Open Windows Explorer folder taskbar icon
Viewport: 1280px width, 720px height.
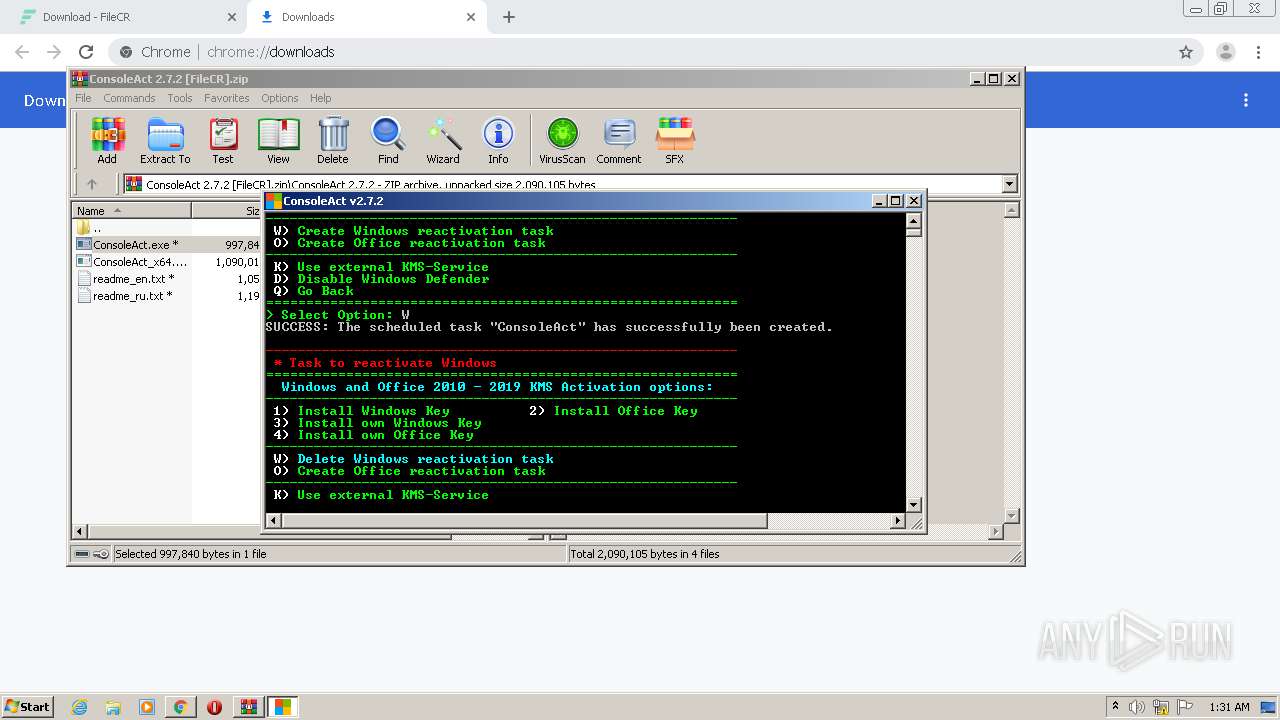[x=113, y=707]
